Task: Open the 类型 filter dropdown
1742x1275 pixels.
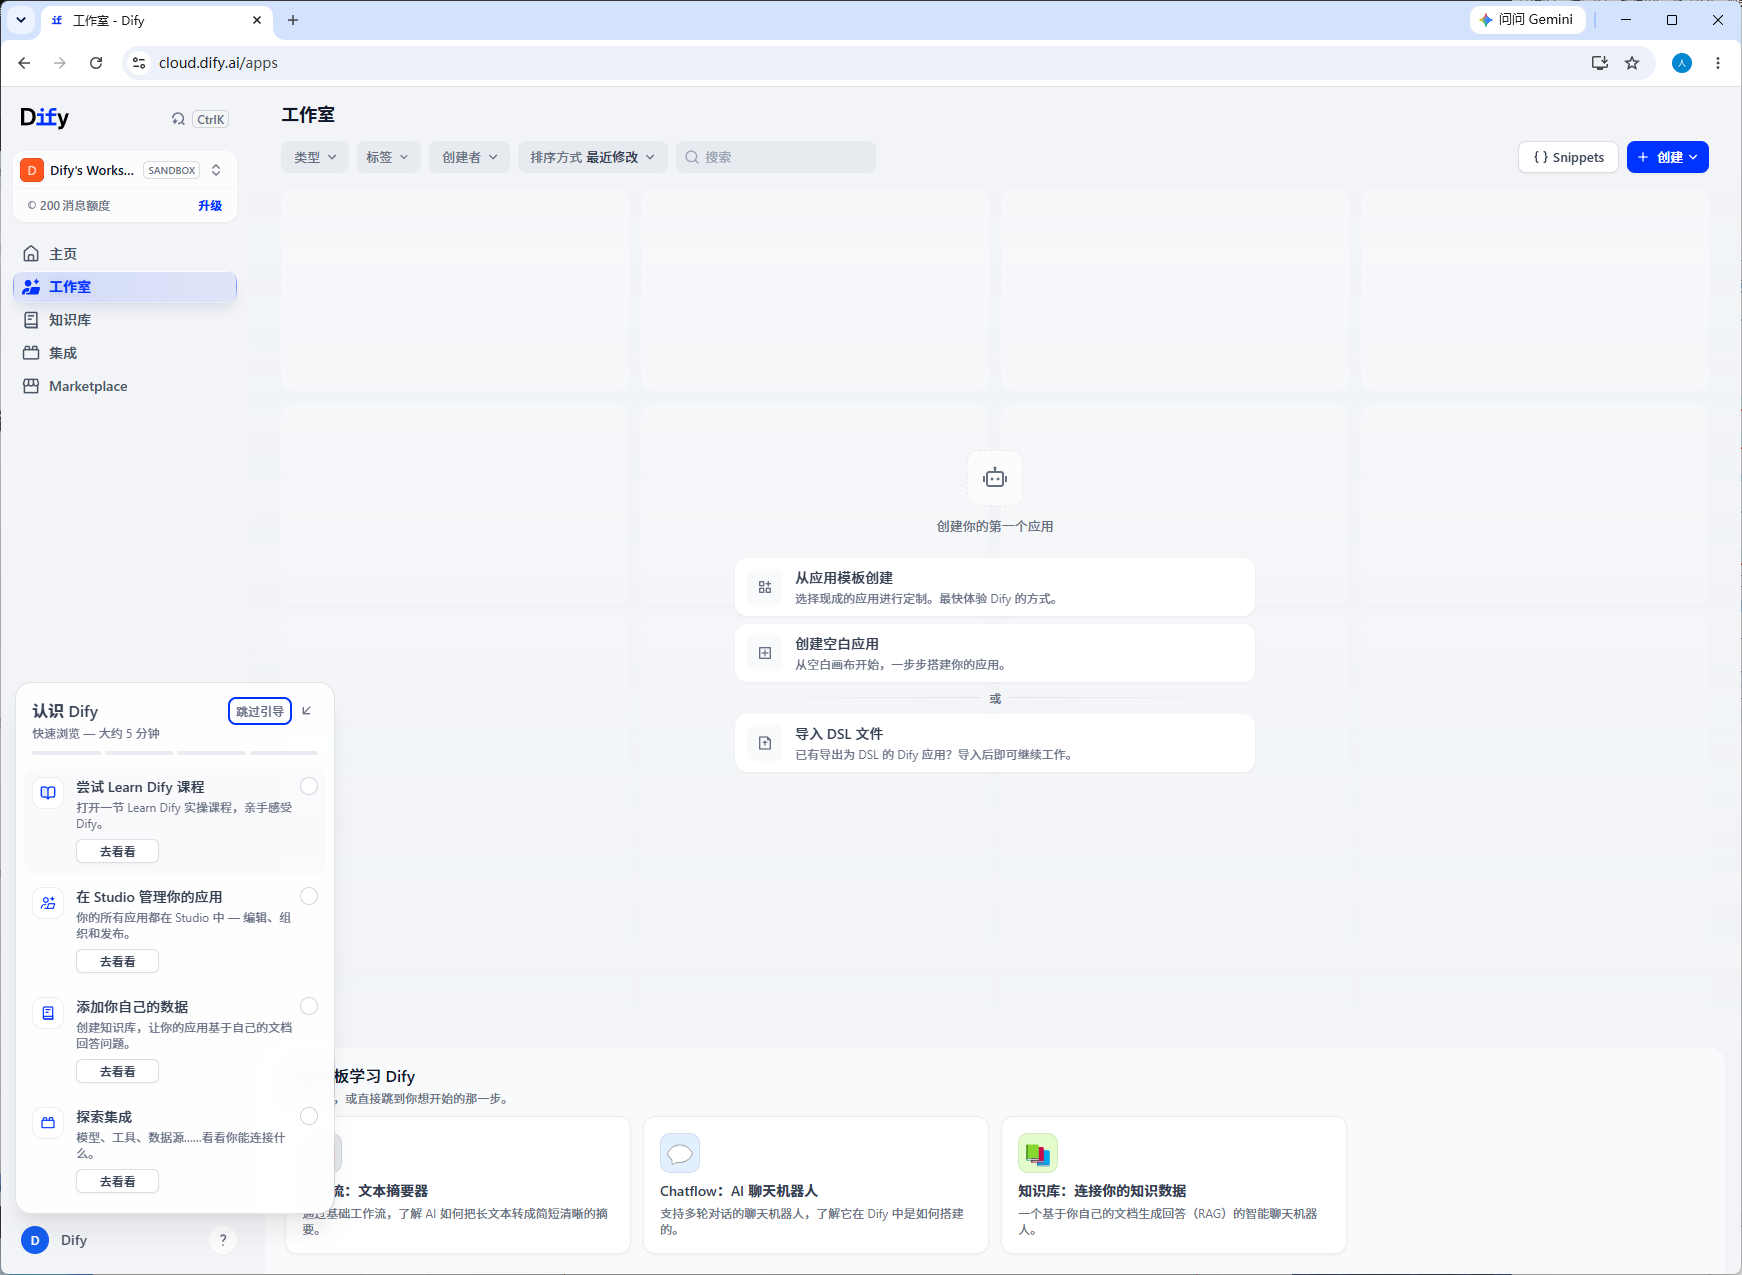Action: click(x=315, y=157)
